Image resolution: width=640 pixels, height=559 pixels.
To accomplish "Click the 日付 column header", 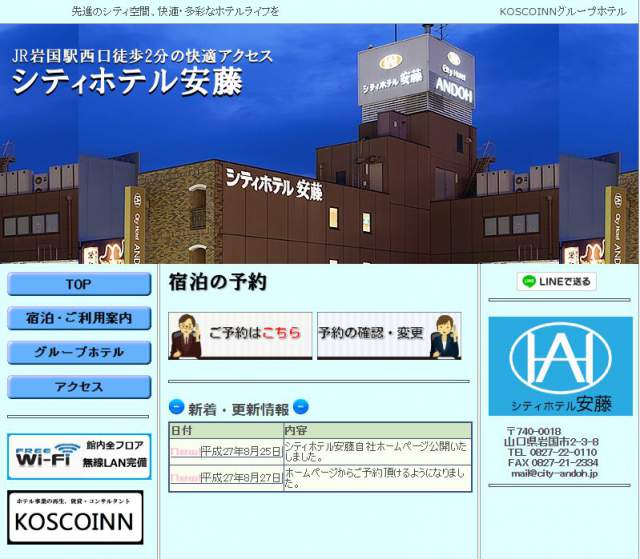I will click(227, 430).
